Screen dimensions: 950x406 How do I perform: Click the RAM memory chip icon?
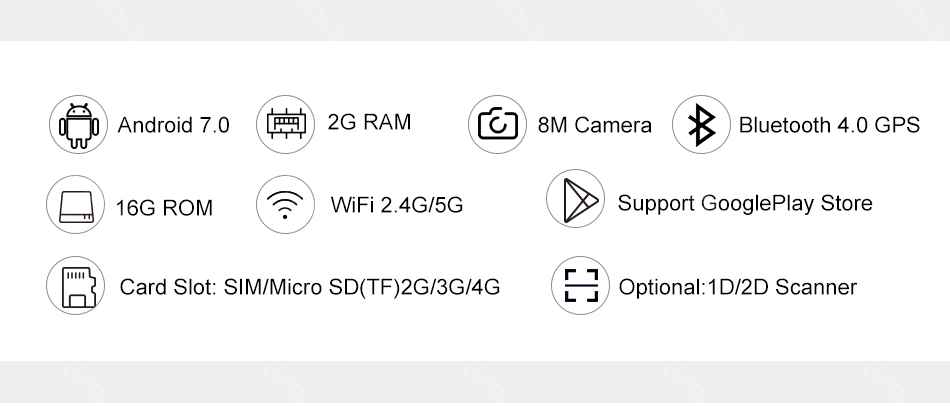285,124
